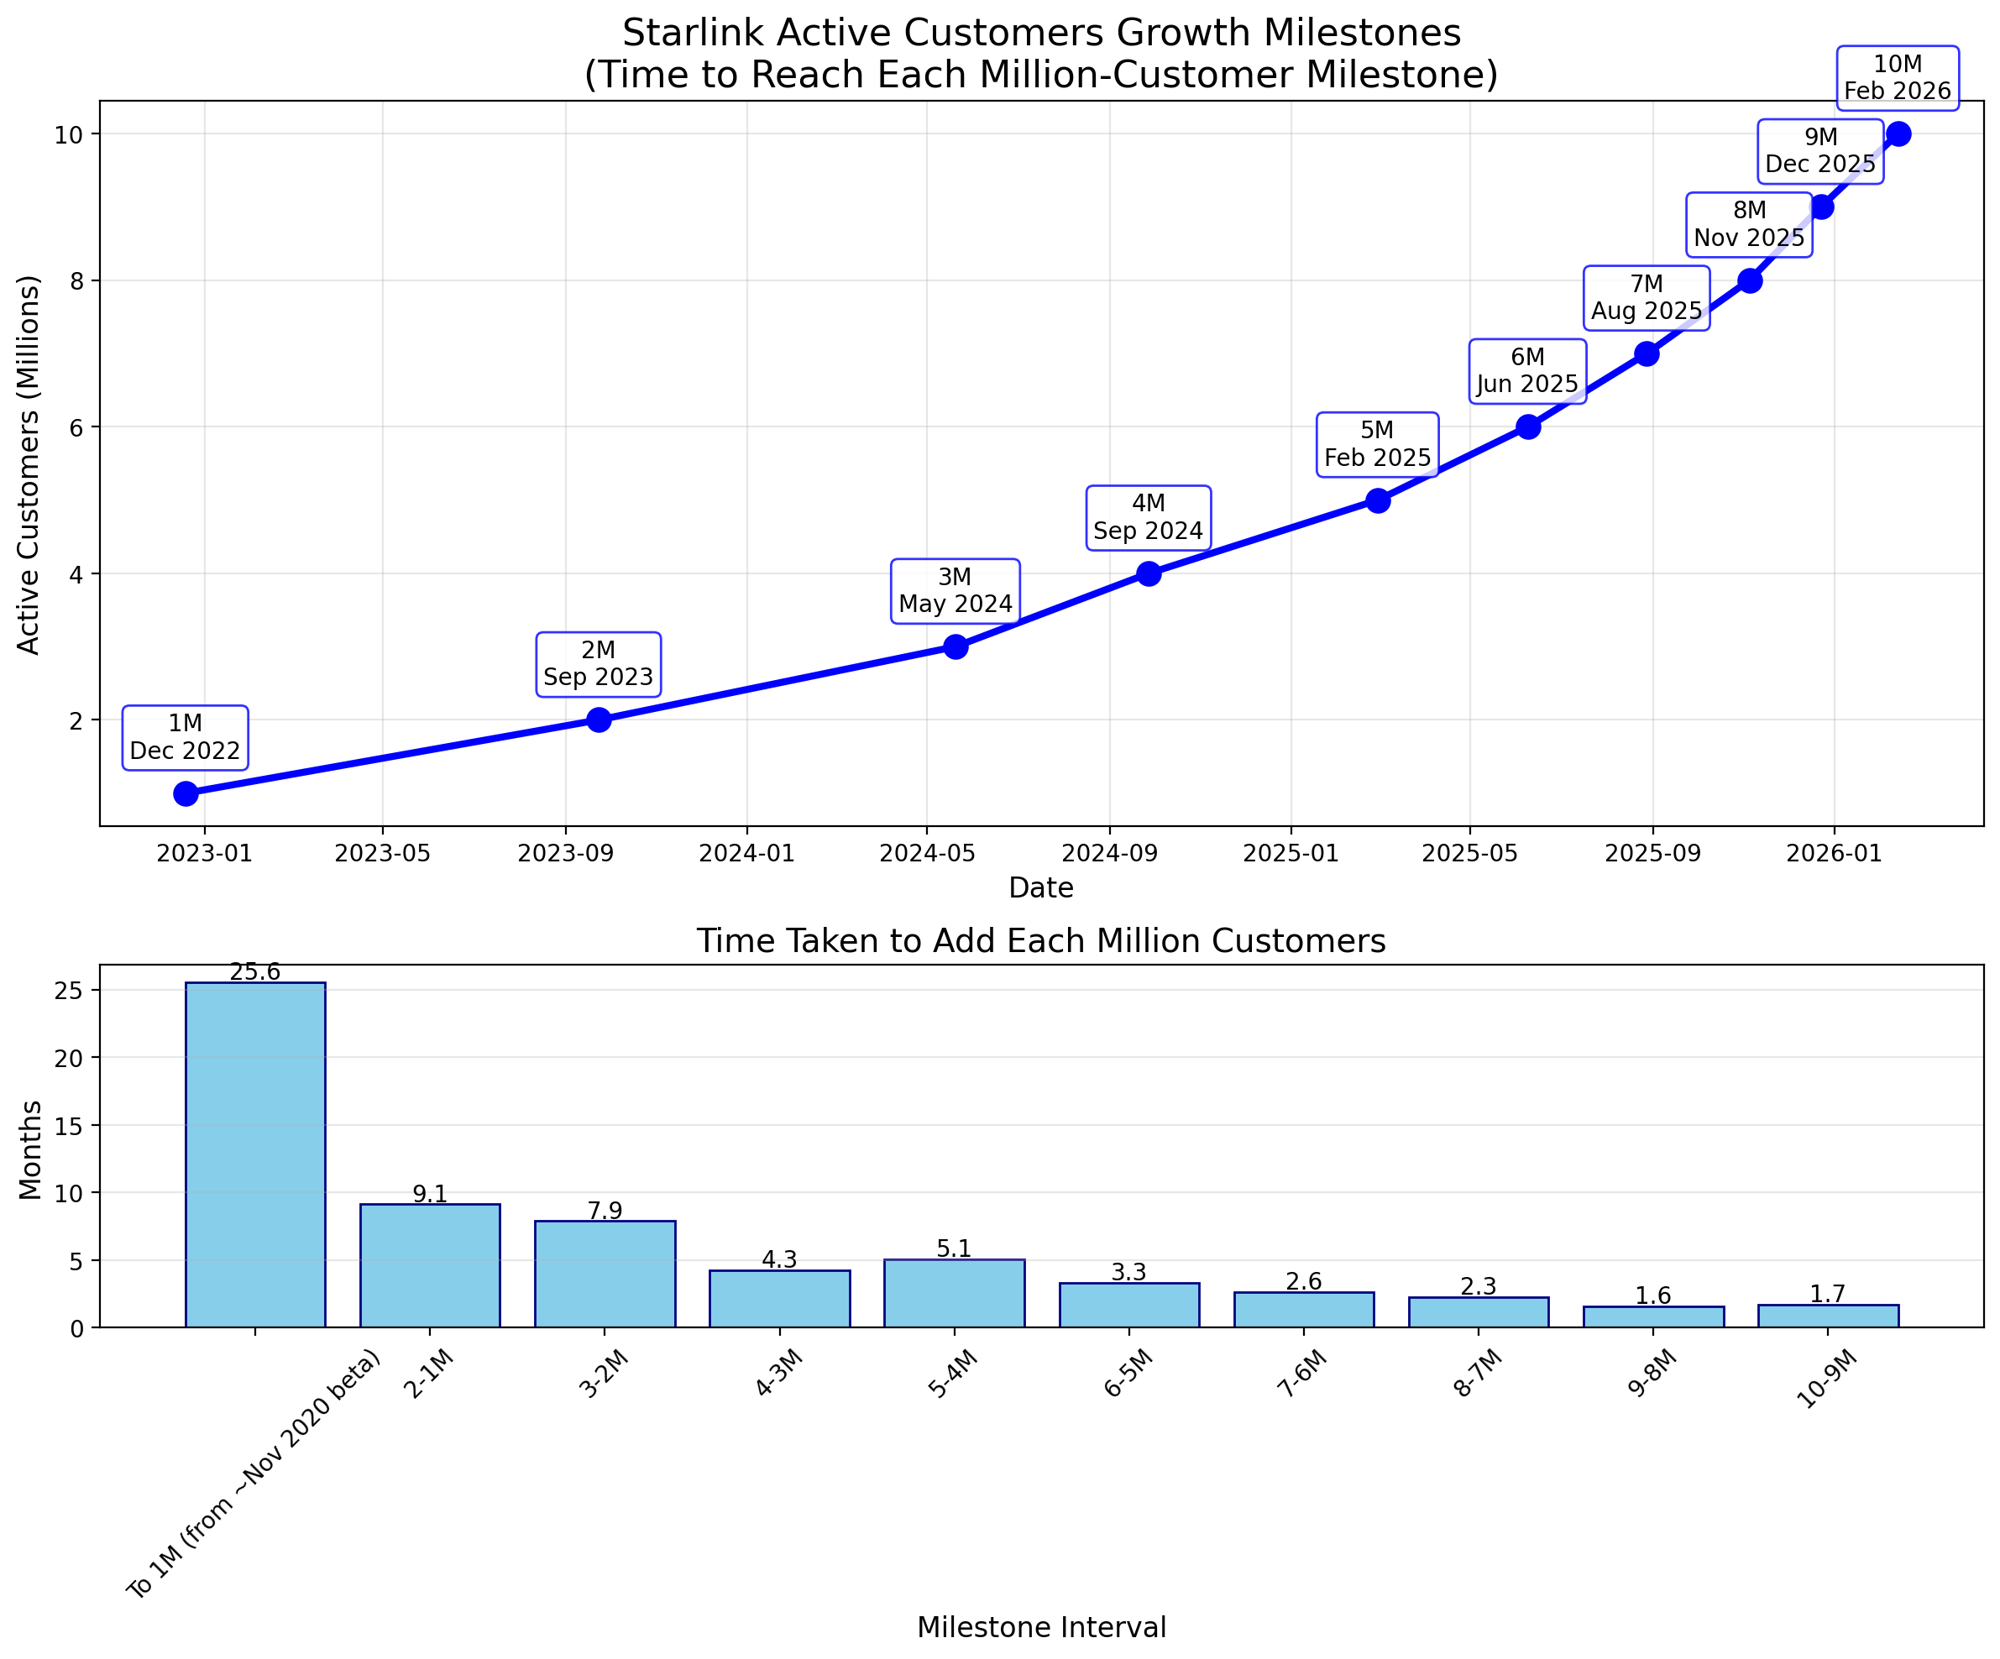
Task: Click the 8M Nov 2025 annotation box
Action: tap(1749, 225)
